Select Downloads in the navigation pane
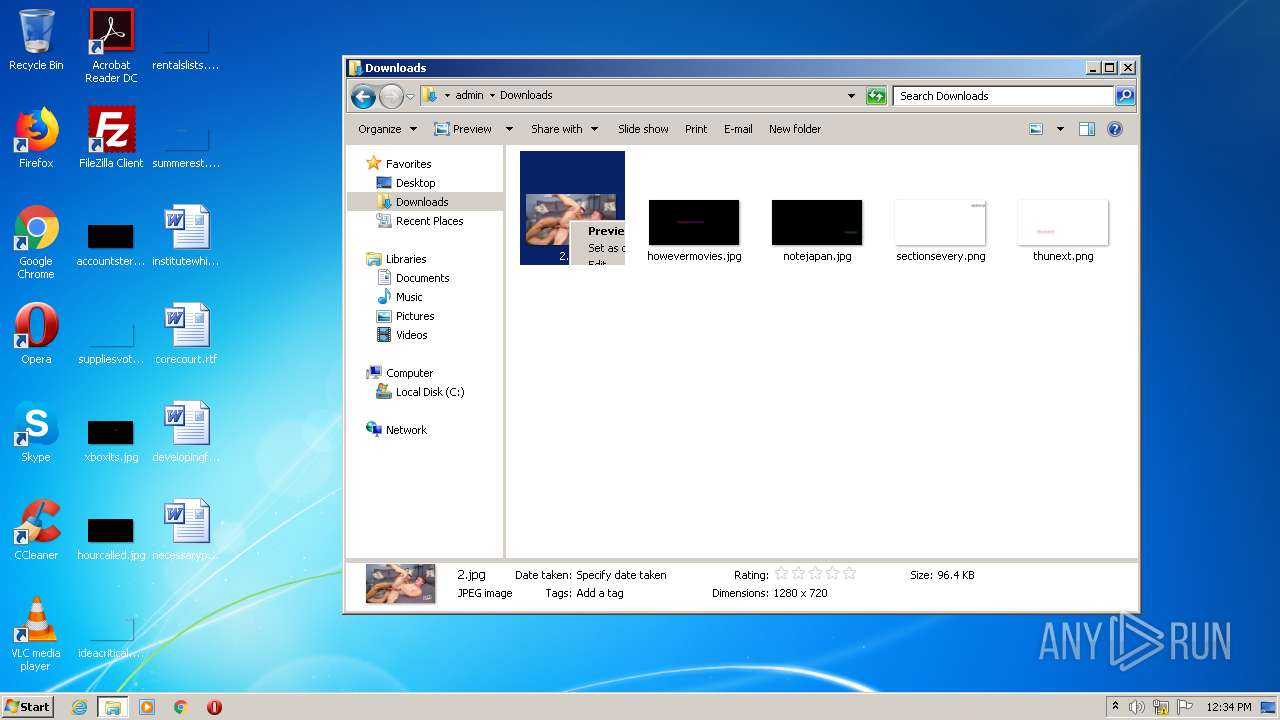 (422, 202)
